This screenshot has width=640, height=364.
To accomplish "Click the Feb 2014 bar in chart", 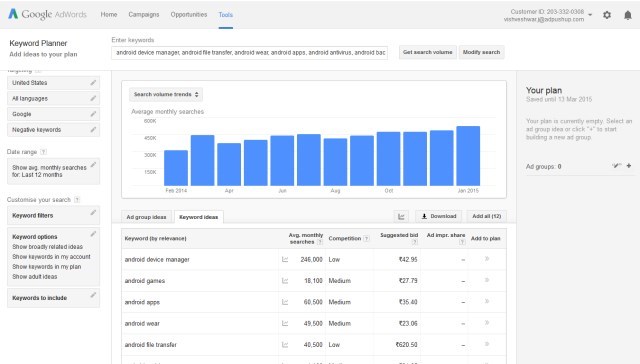I will (176, 168).
